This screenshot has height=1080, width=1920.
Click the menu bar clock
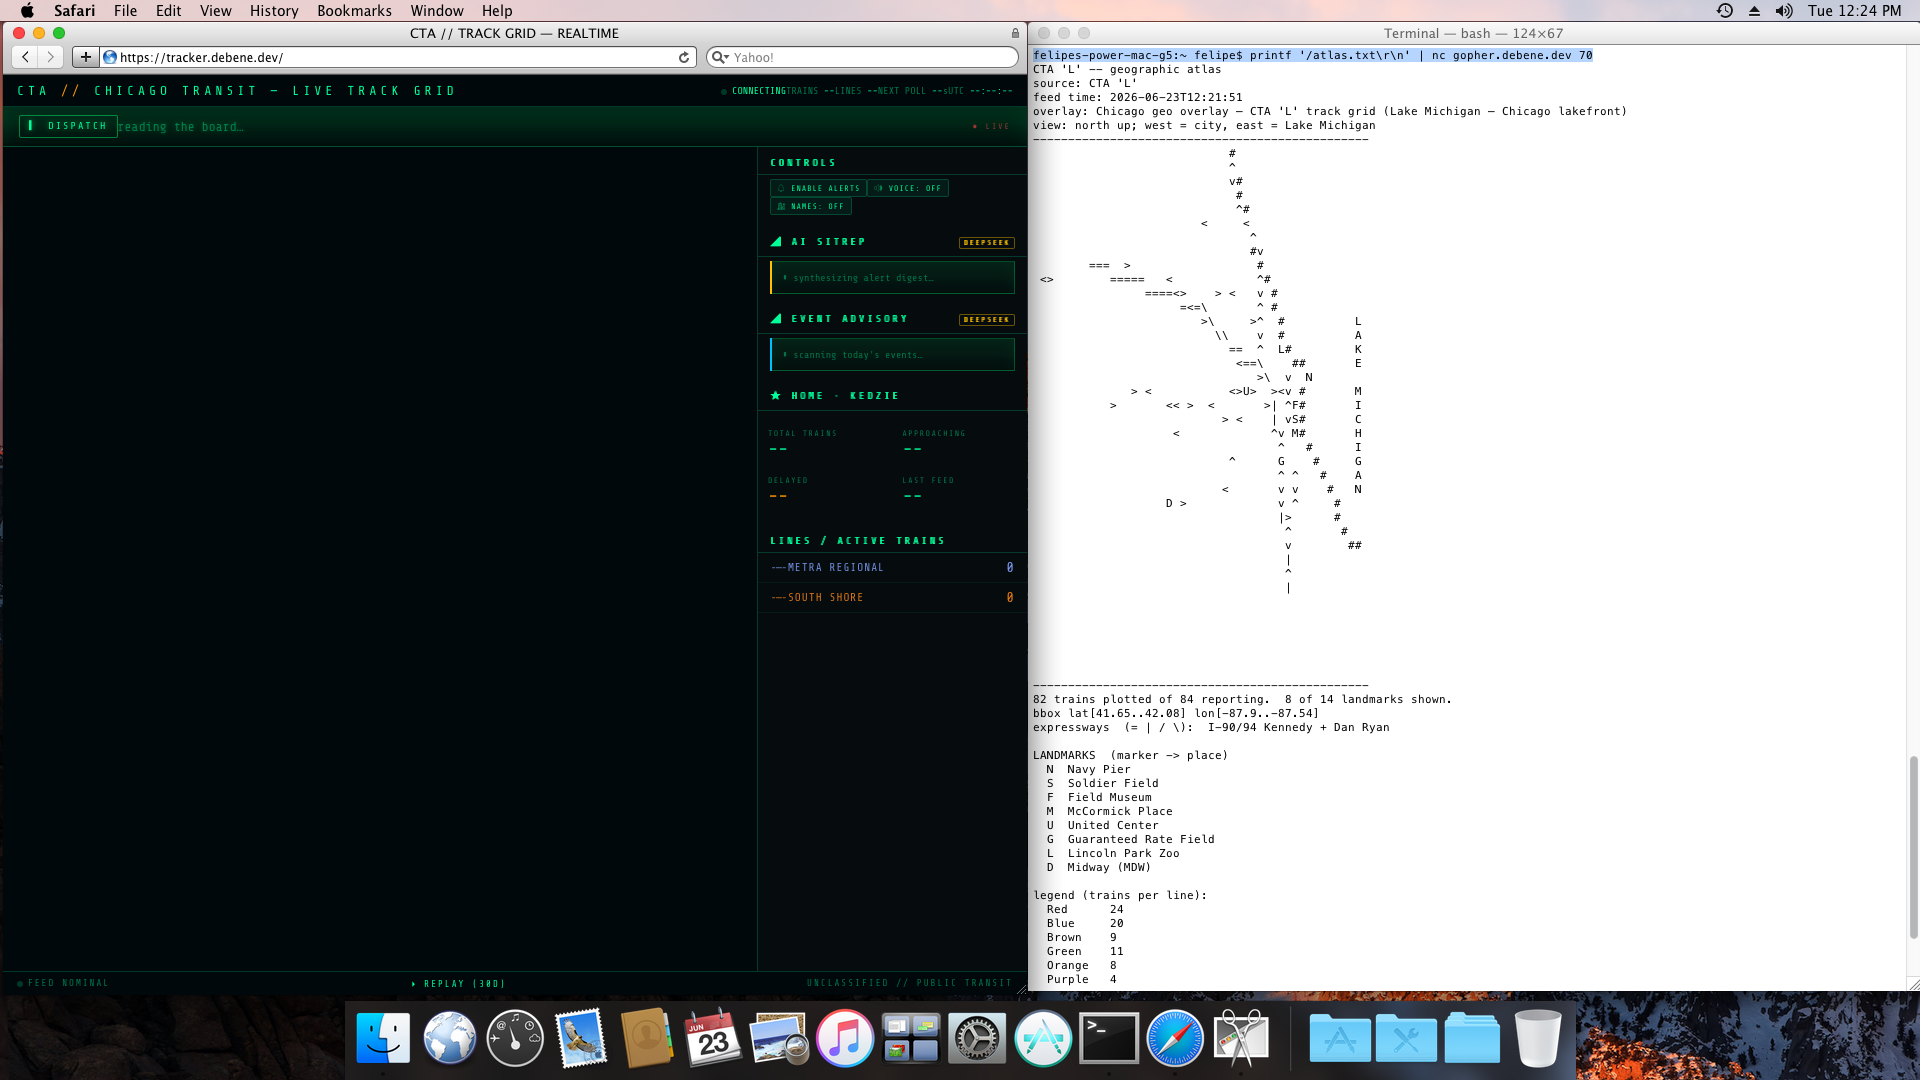pyautogui.click(x=1854, y=11)
